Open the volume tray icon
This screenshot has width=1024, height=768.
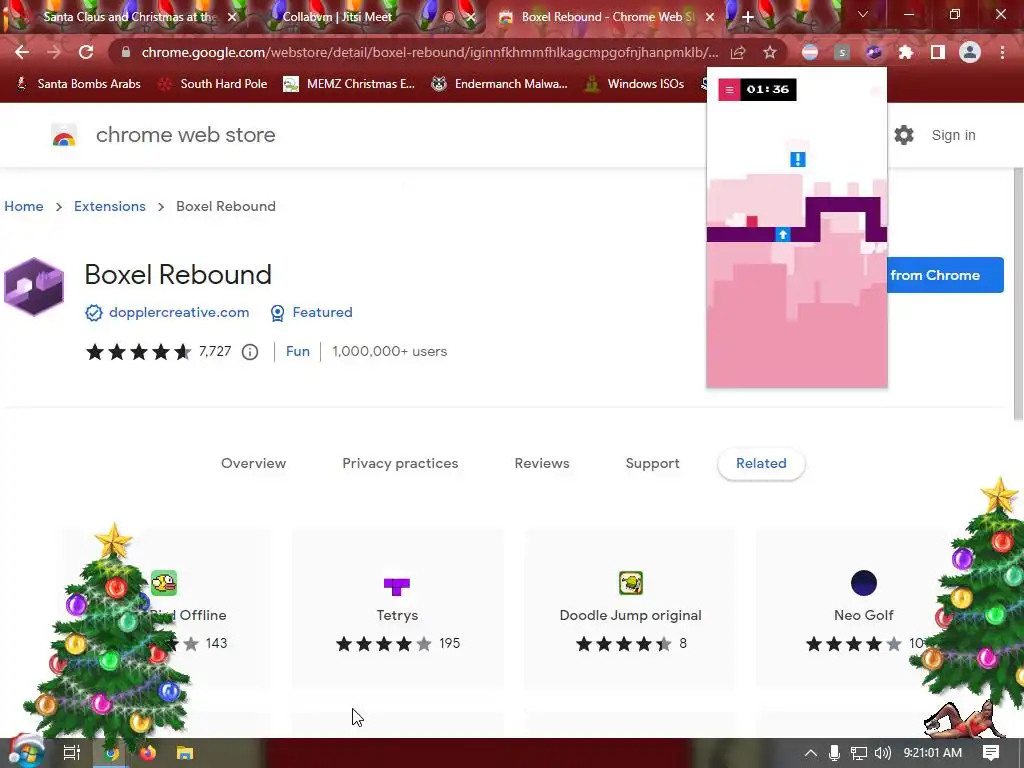click(x=883, y=753)
